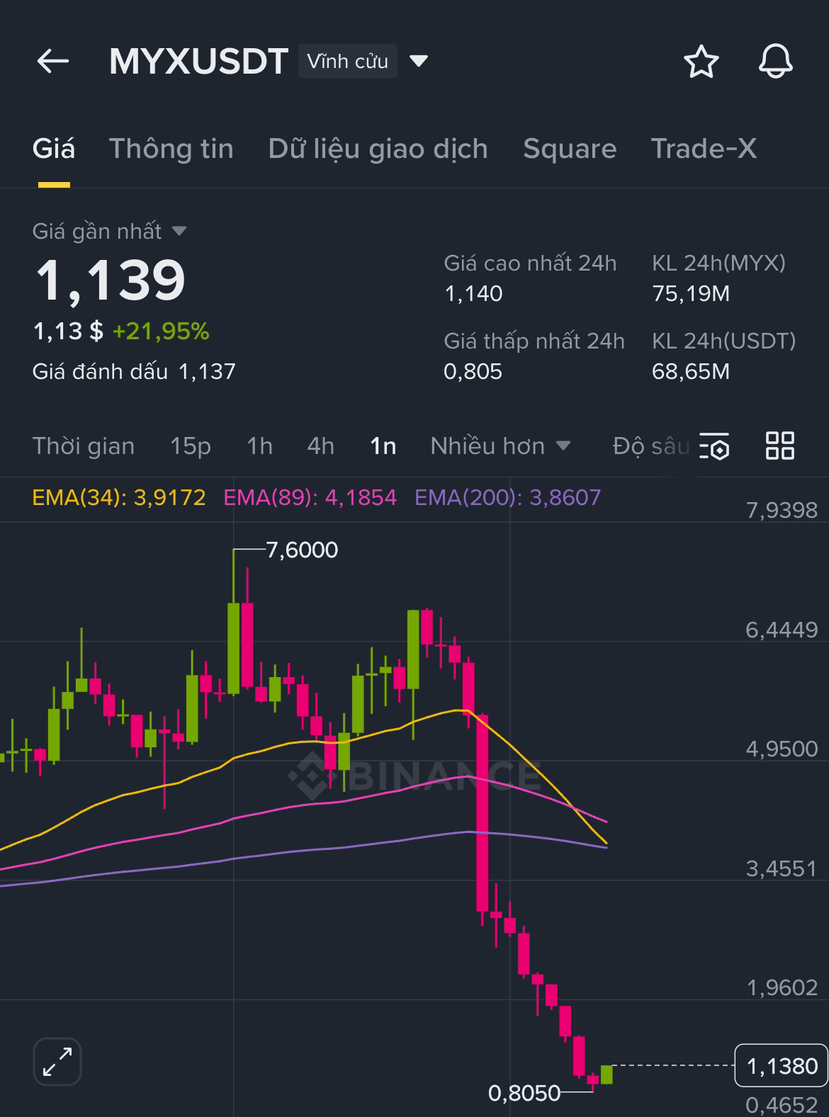
Task: Open price alerts via the bell icon
Action: [776, 61]
